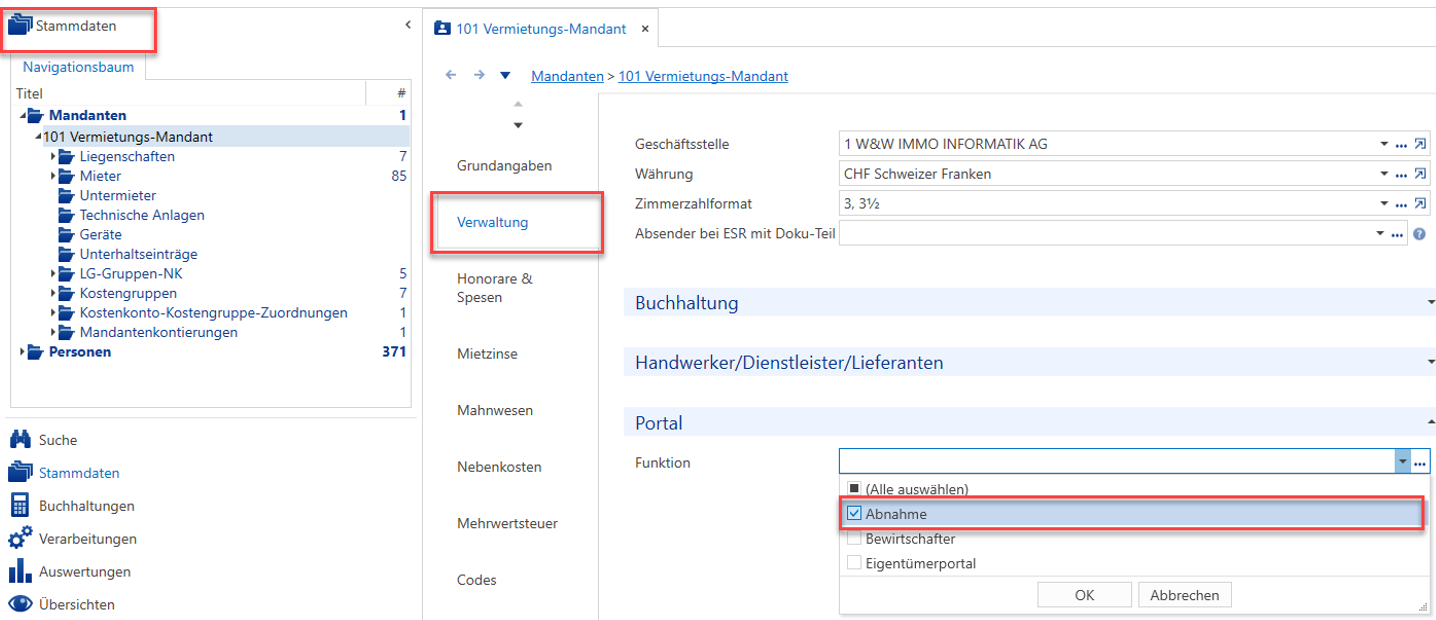Open Währung record via link arrow icon
Screen dimensions: 1436x620
pyautogui.click(x=1420, y=174)
